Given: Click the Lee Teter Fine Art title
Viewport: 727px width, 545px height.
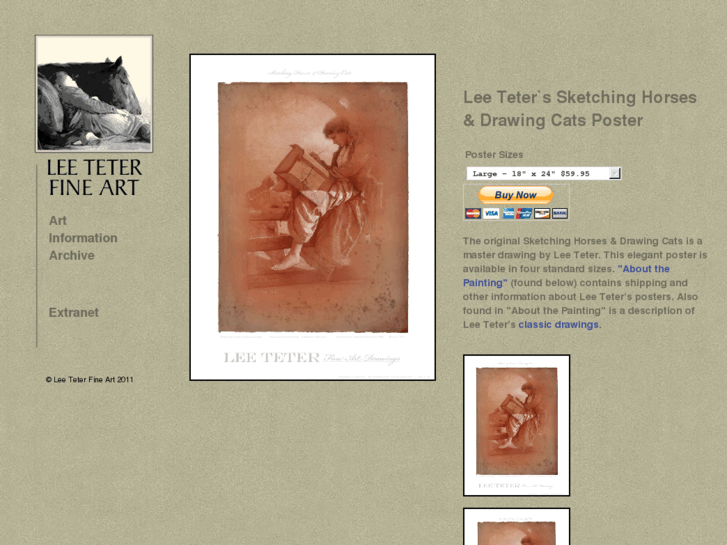Looking at the screenshot, I should [94, 178].
